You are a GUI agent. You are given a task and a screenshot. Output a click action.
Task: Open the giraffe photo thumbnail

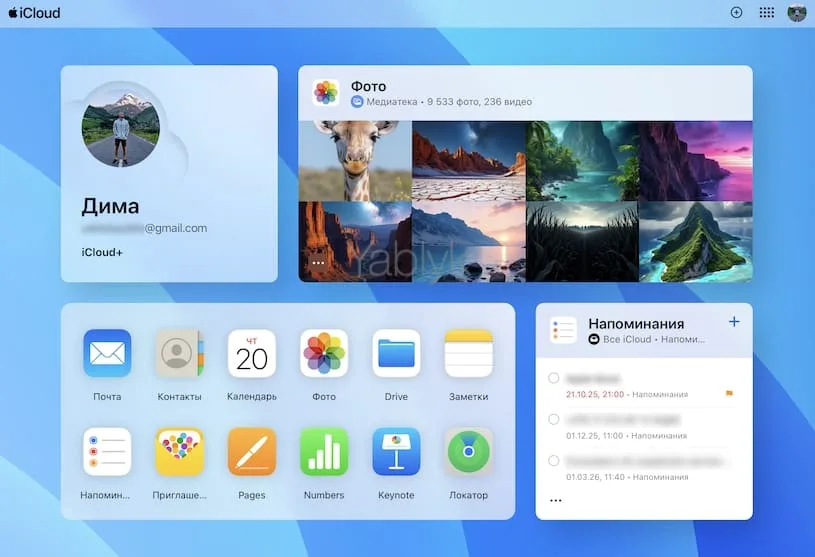point(355,161)
